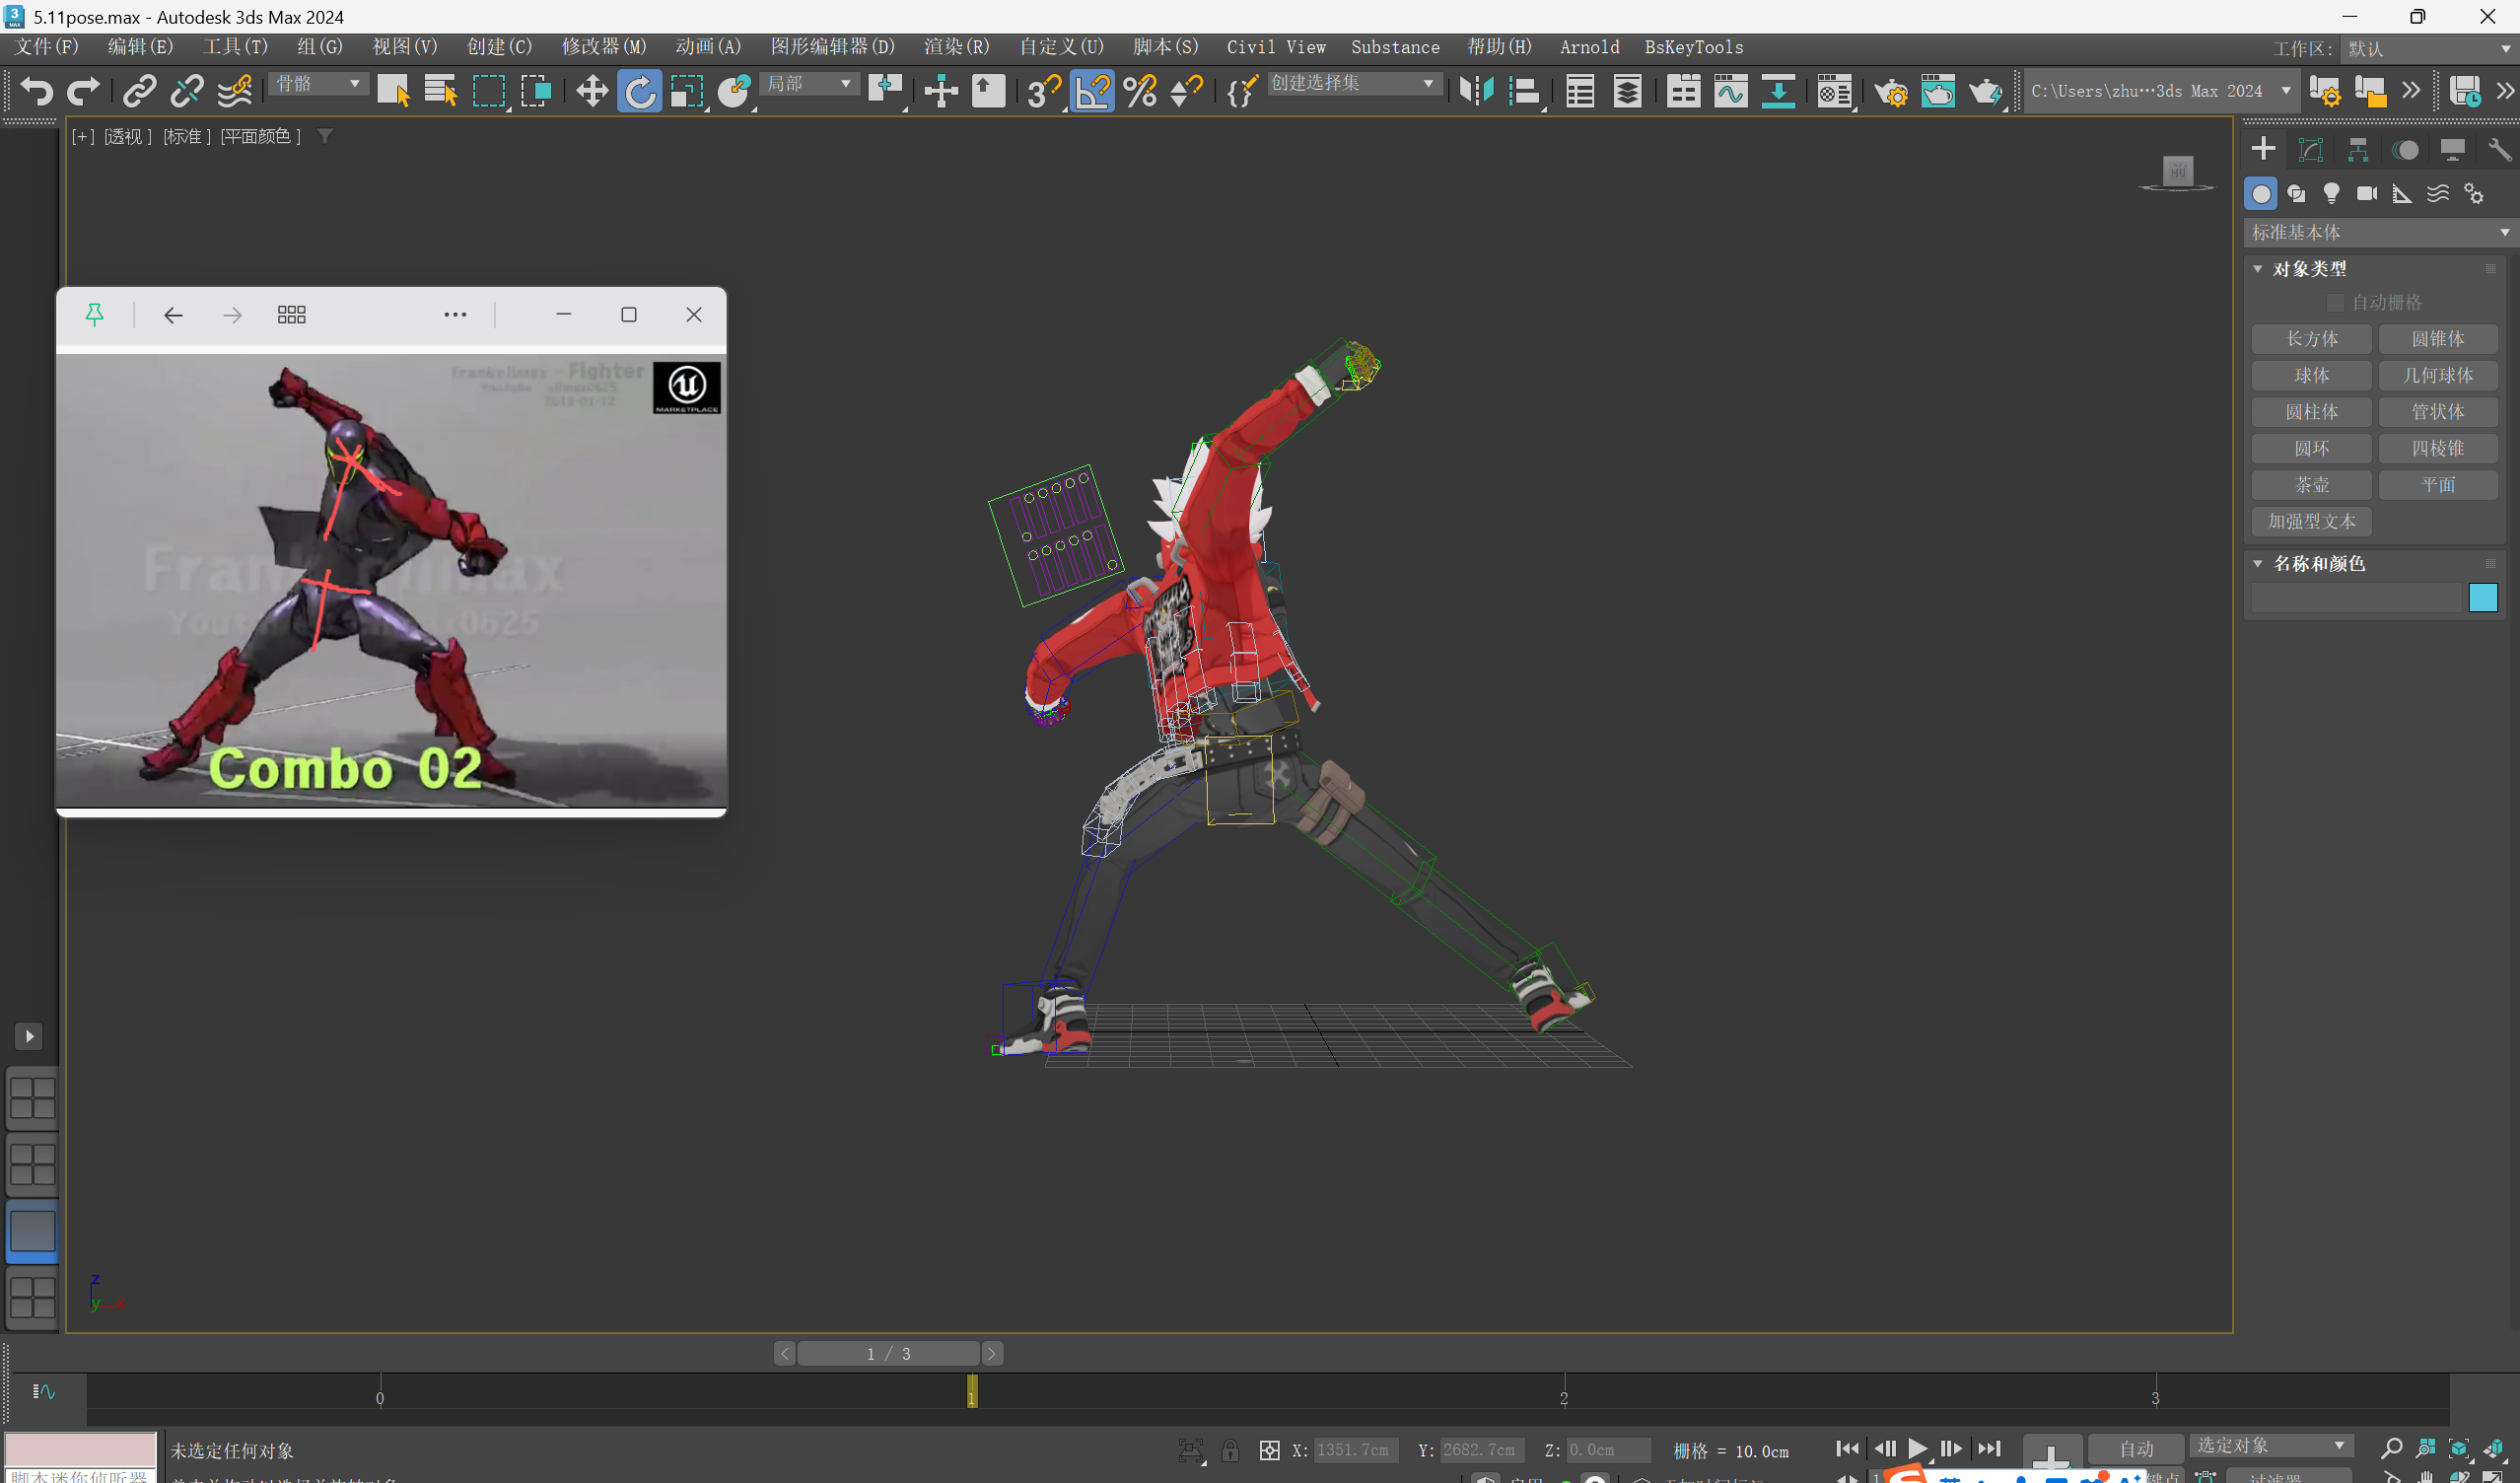Toggle Spinner Snap button
The width and height of the screenshot is (2520, 1483).
1187,91
